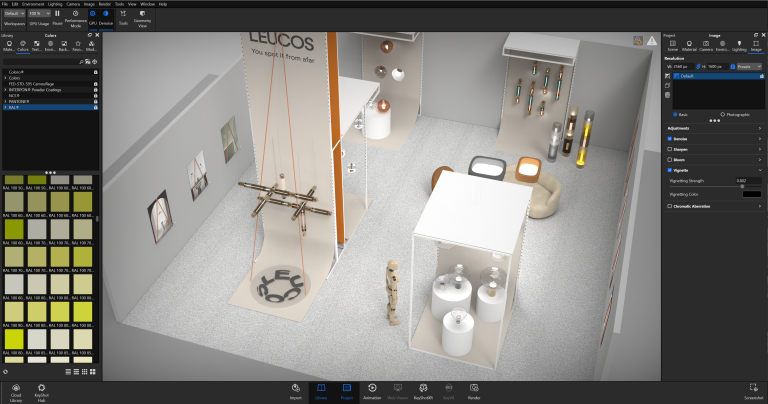Screen dimensions: 768x404
Task: Enable Performance Mode in the toolbar
Action: tap(75, 15)
